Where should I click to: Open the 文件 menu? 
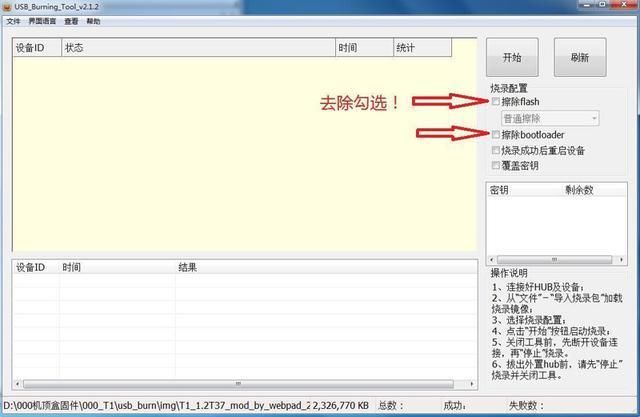13,21
